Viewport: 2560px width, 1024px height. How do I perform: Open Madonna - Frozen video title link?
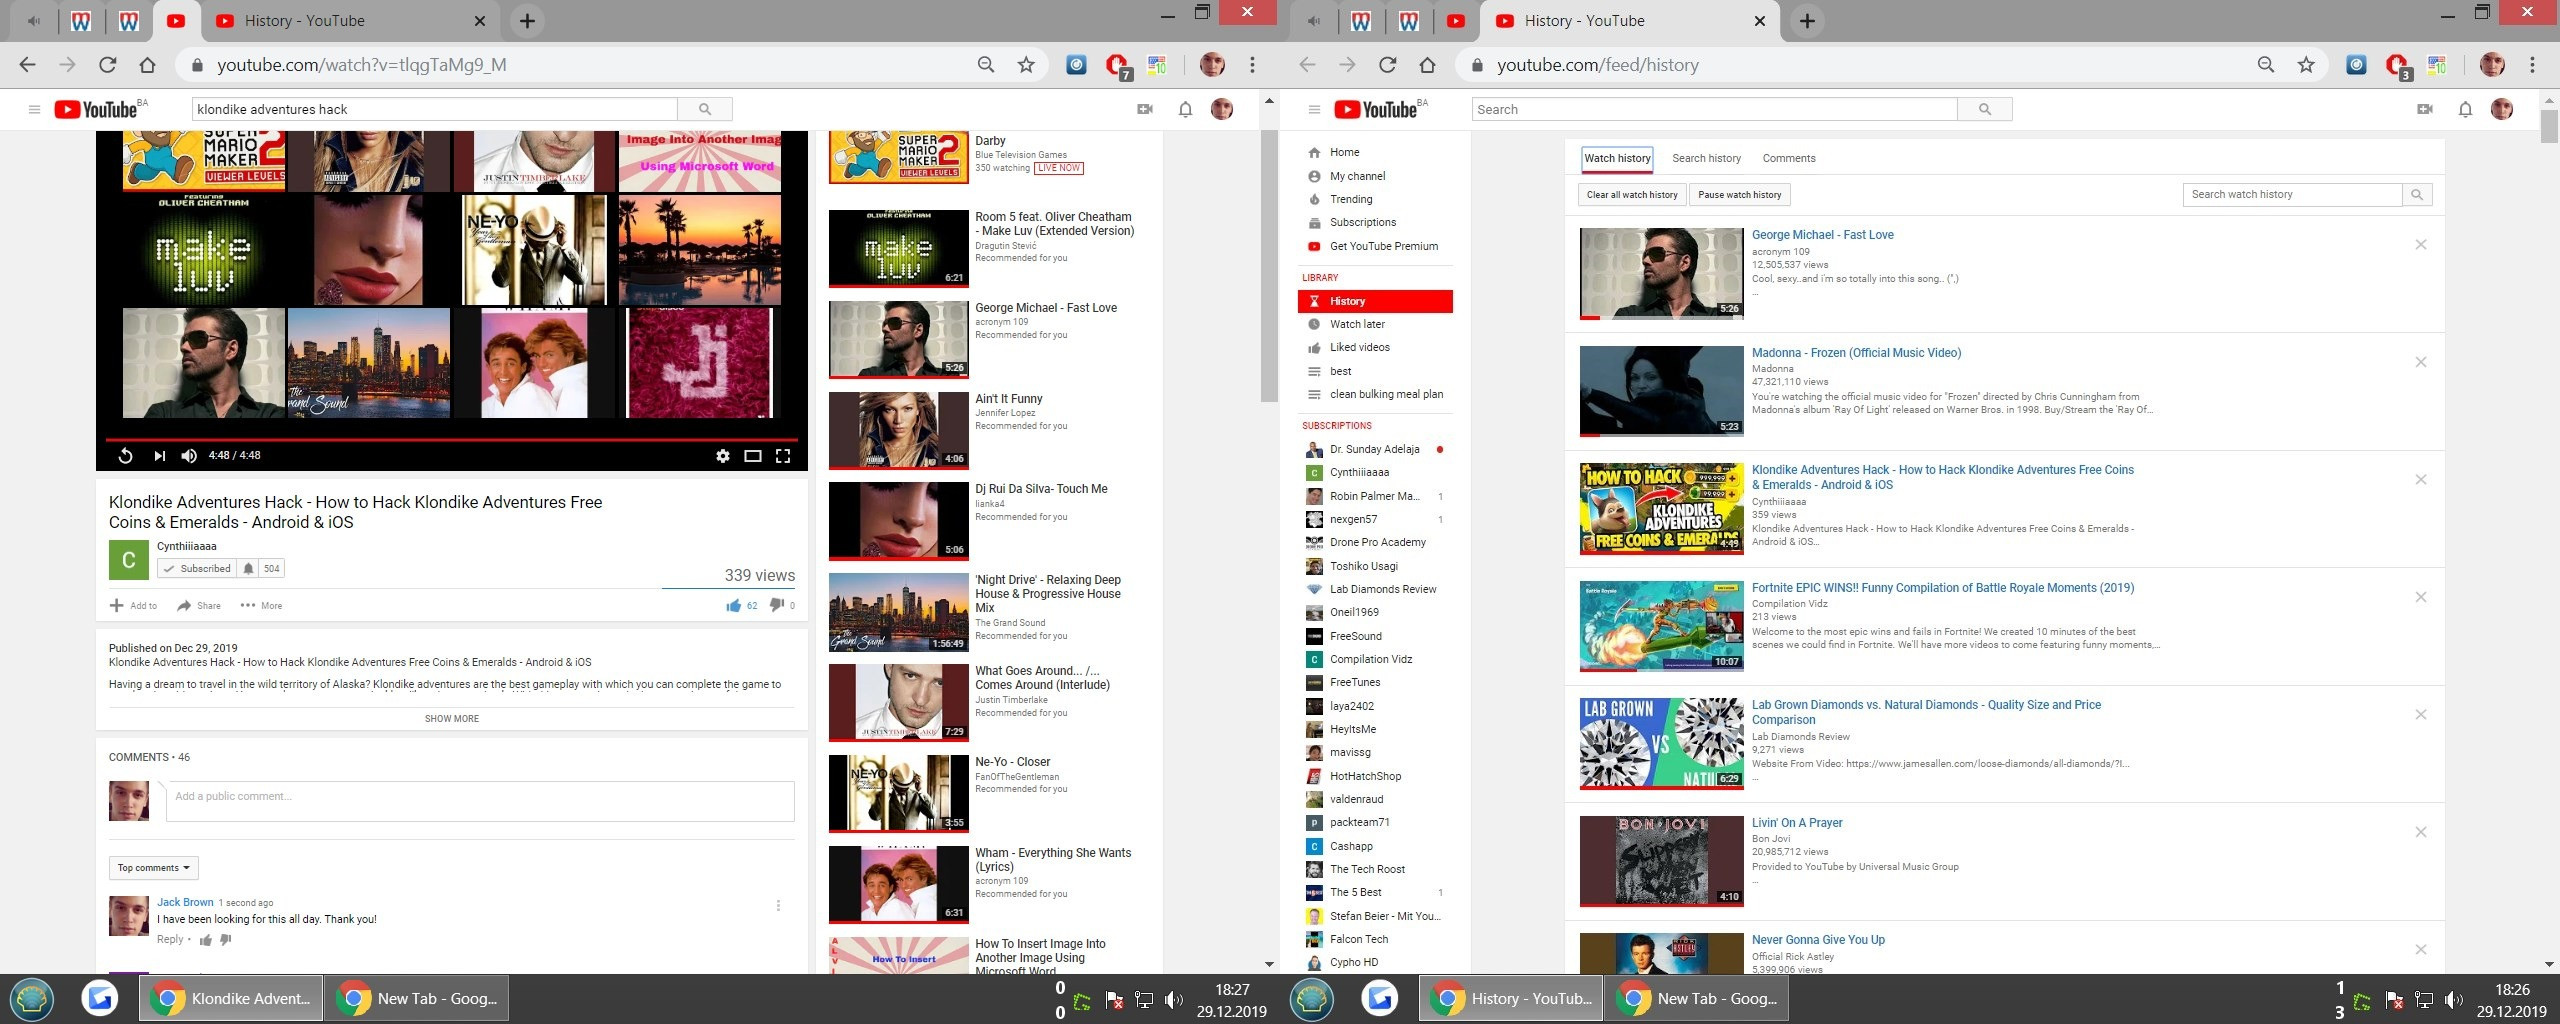(x=1856, y=353)
